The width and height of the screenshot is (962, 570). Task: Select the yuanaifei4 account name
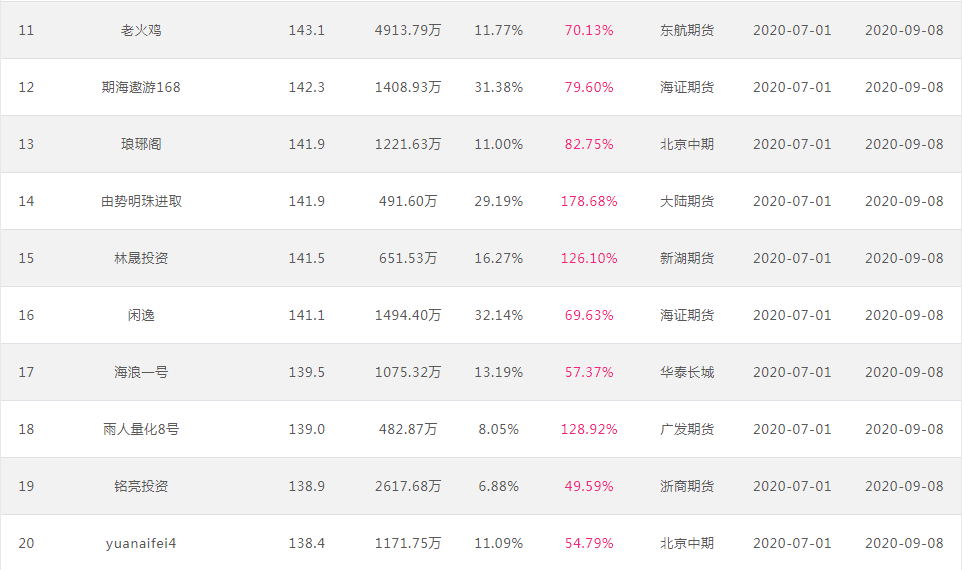[140, 544]
